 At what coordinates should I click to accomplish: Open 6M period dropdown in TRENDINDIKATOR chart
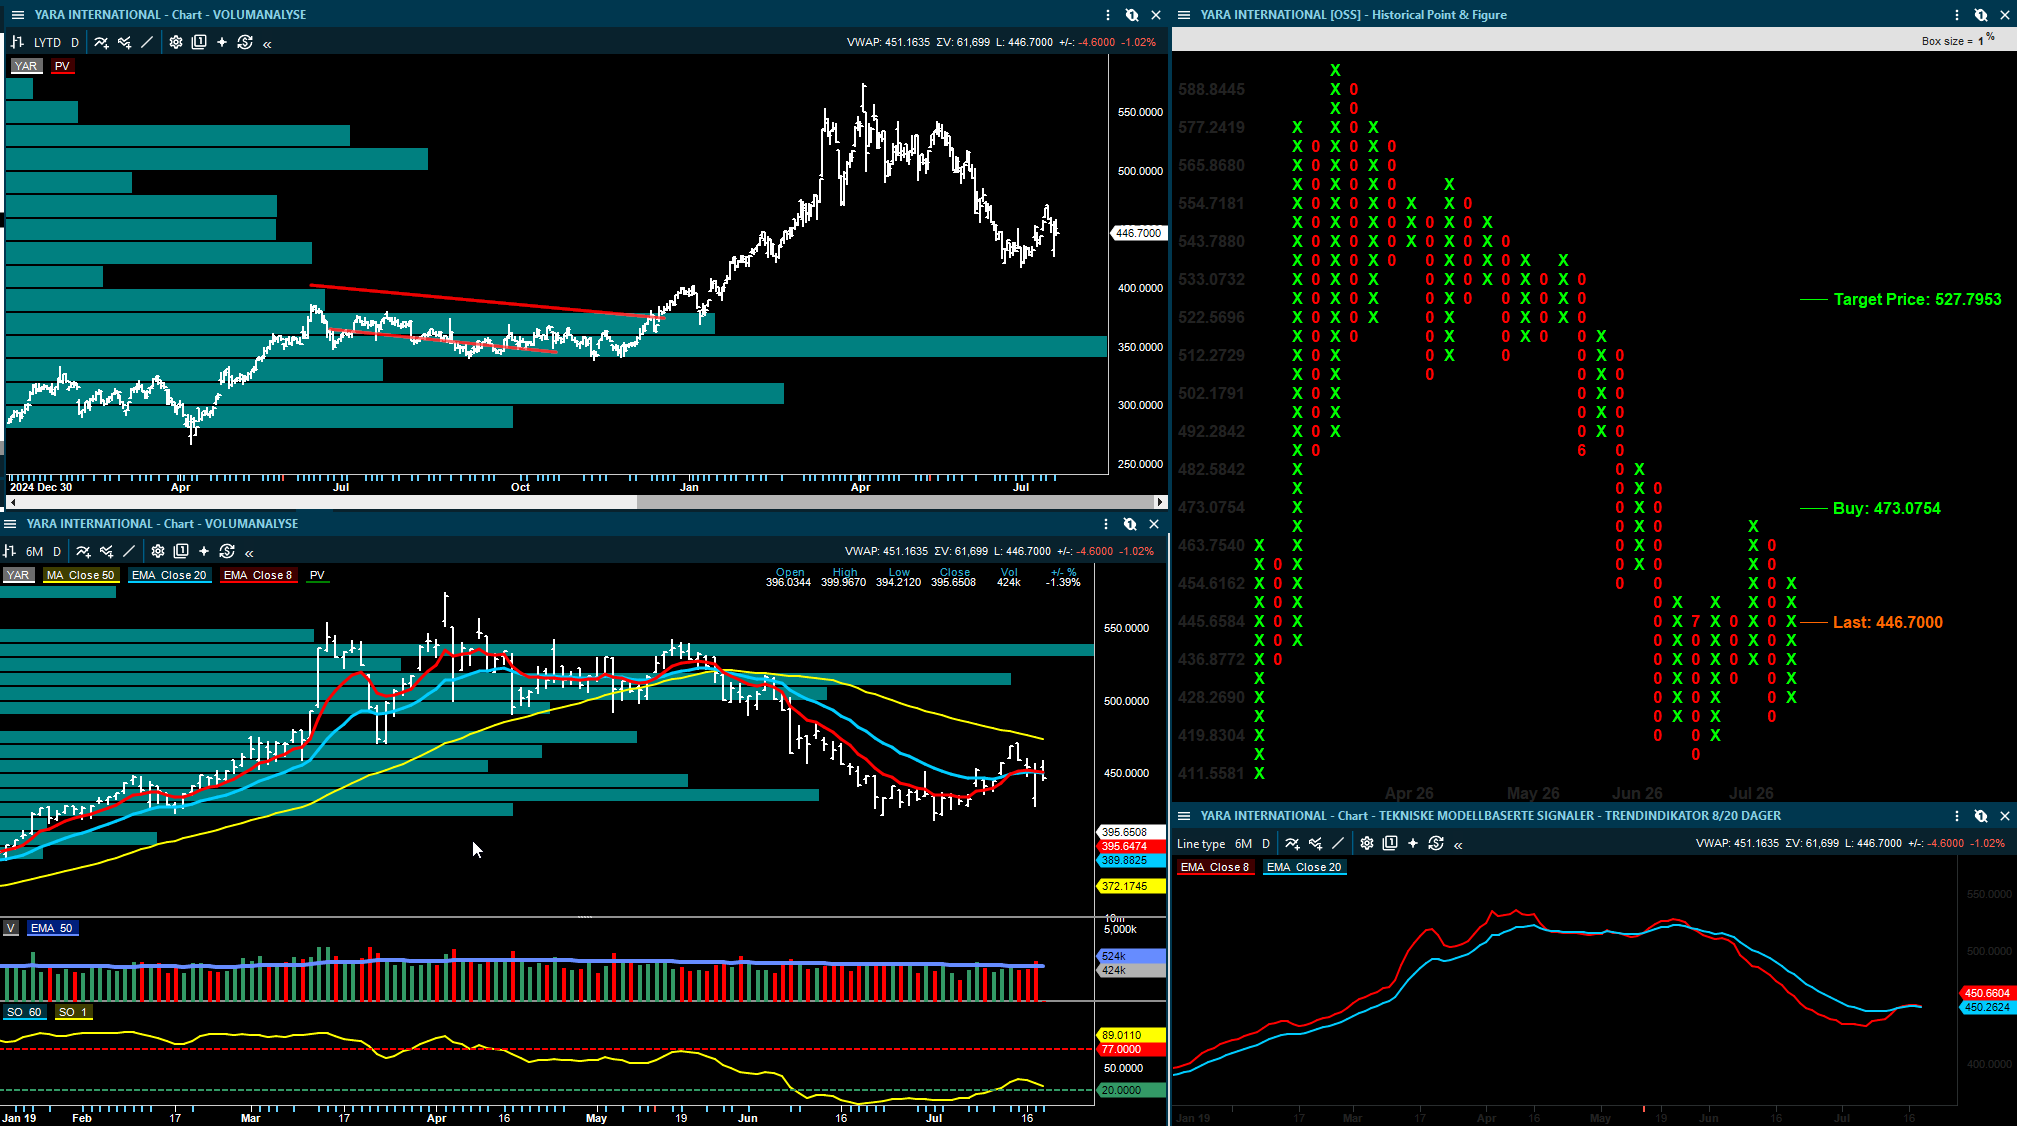(1244, 844)
